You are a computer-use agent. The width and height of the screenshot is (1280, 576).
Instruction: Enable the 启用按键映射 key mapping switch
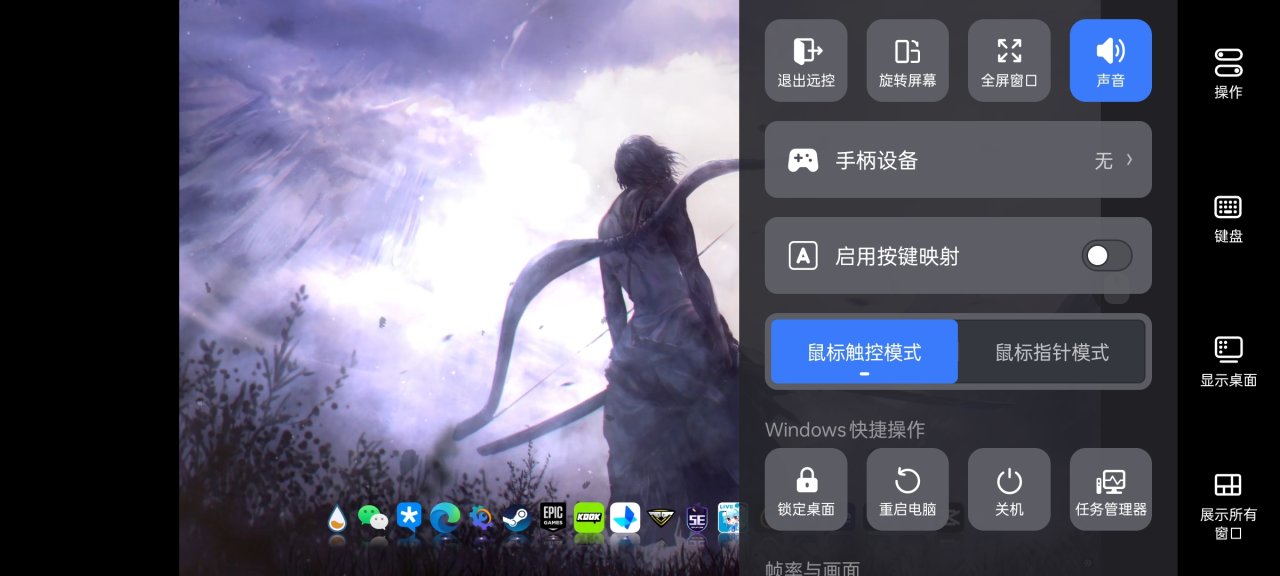point(1107,256)
